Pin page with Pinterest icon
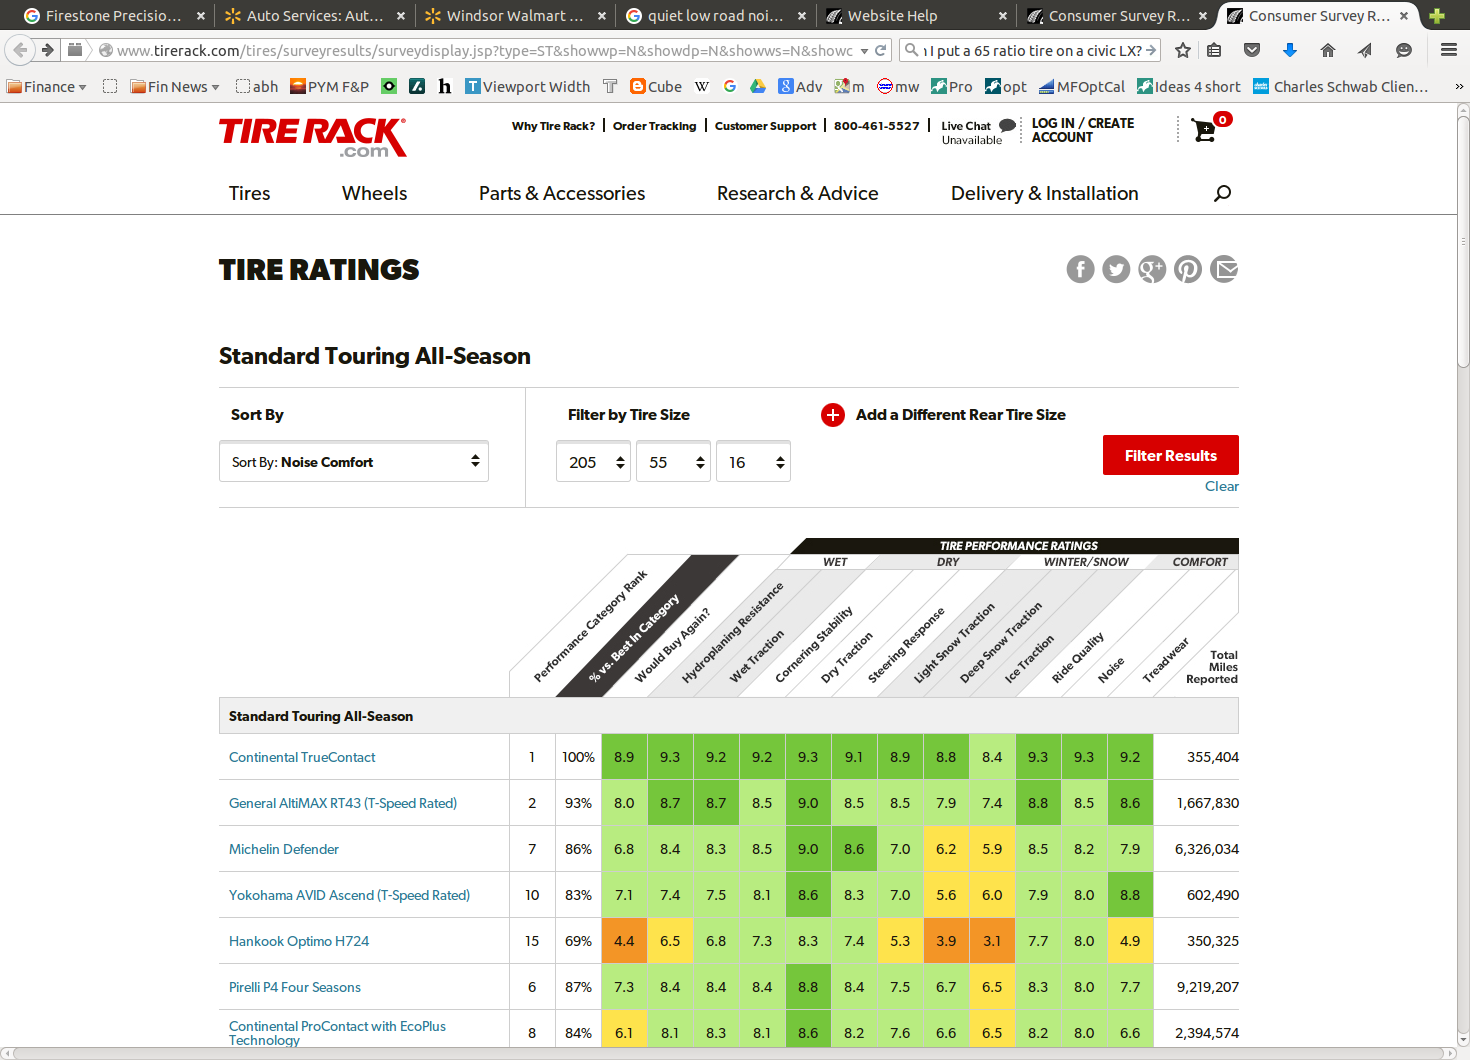Viewport: 1470px width, 1060px height. point(1188,269)
